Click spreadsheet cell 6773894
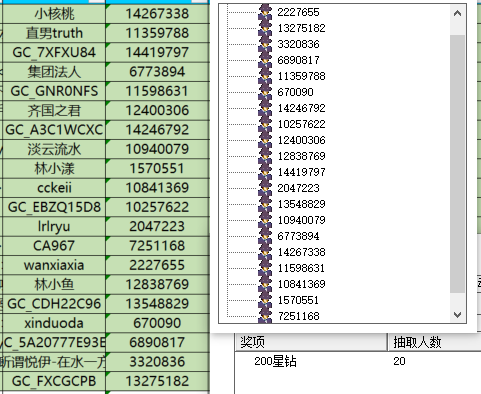Screen dimensions: 481x394 pos(157,72)
